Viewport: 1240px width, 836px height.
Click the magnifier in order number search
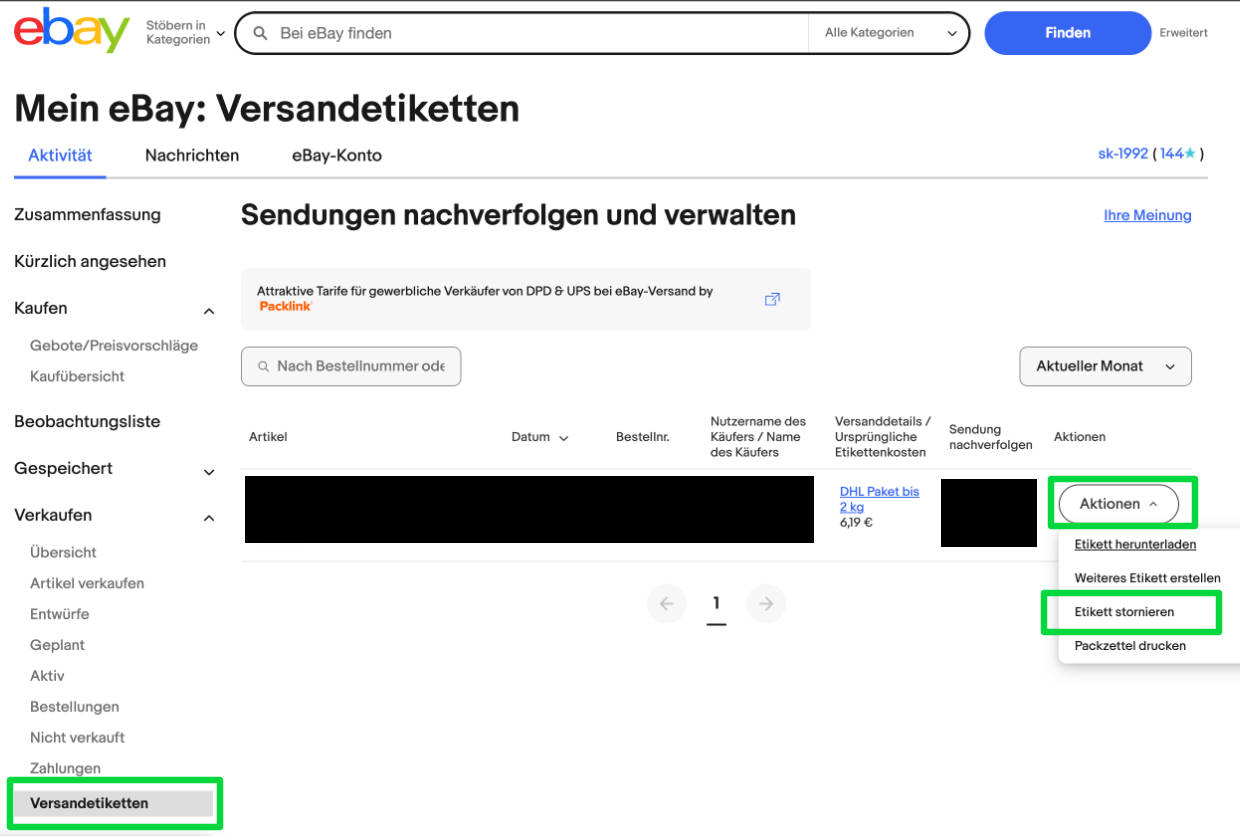pyautogui.click(x=264, y=367)
